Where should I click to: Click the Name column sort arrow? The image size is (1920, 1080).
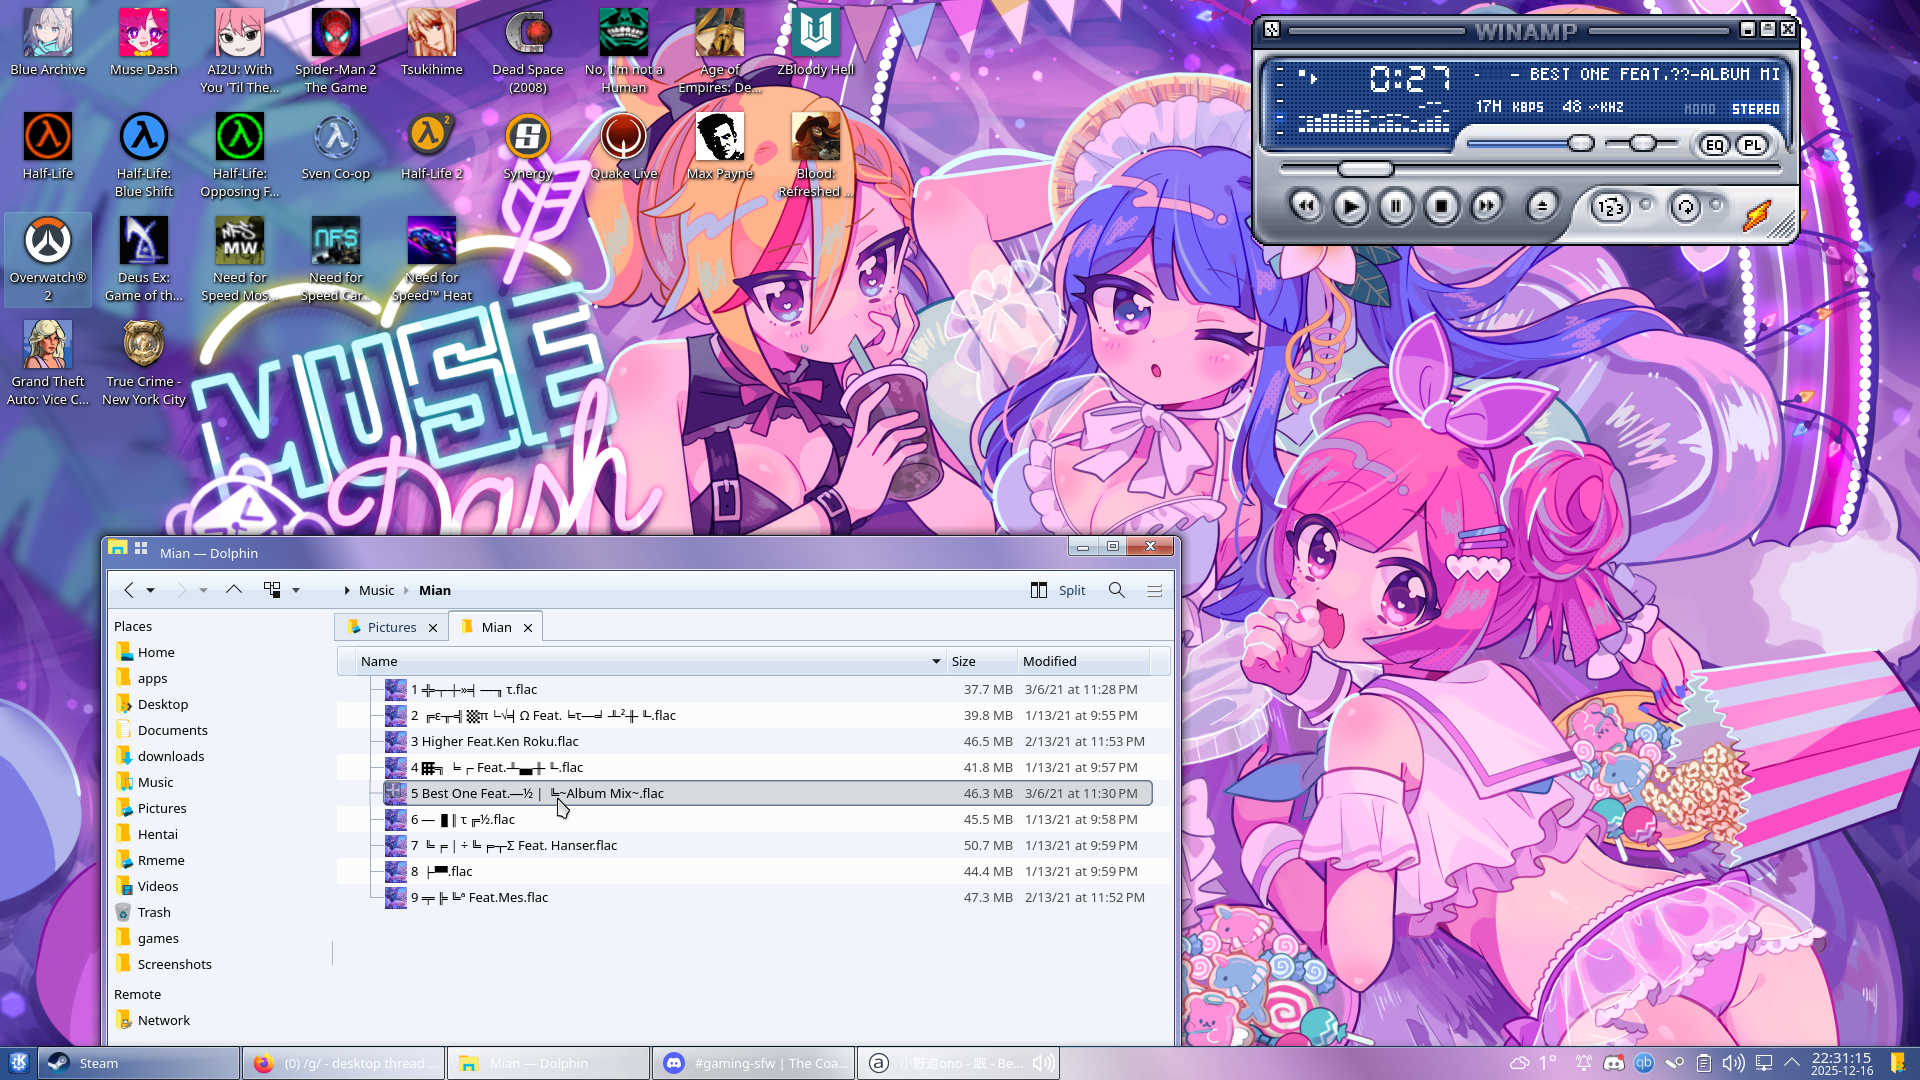936,661
